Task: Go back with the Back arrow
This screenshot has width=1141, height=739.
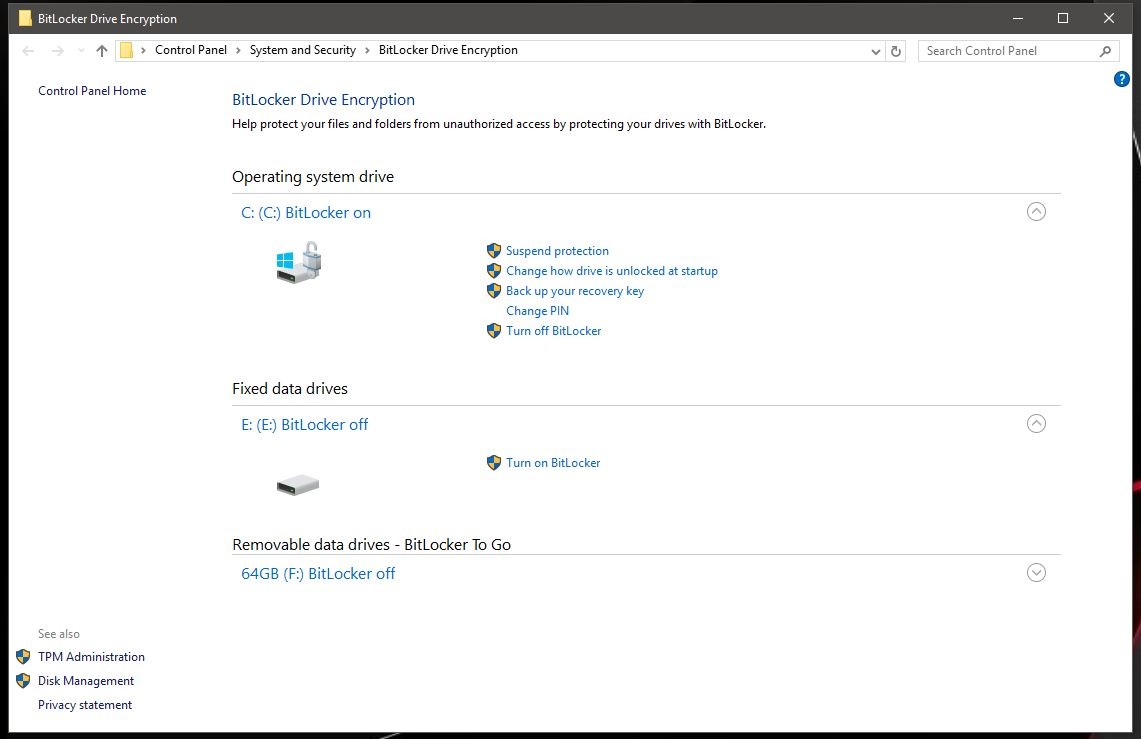Action: [x=28, y=51]
